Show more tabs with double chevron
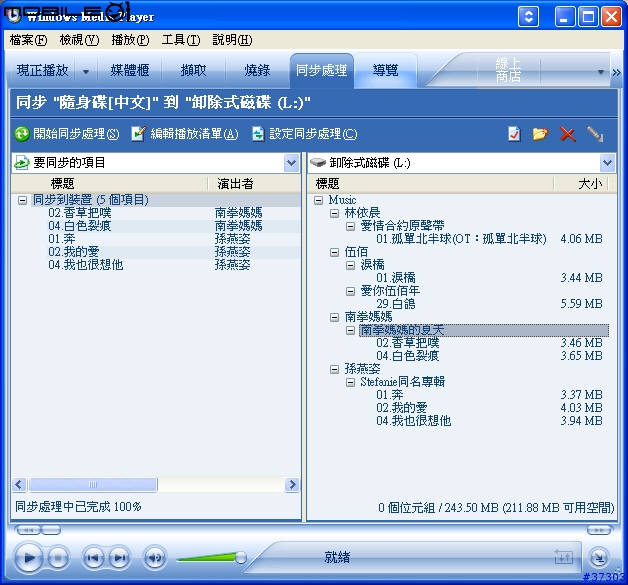This screenshot has height=585, width=628. (616, 72)
